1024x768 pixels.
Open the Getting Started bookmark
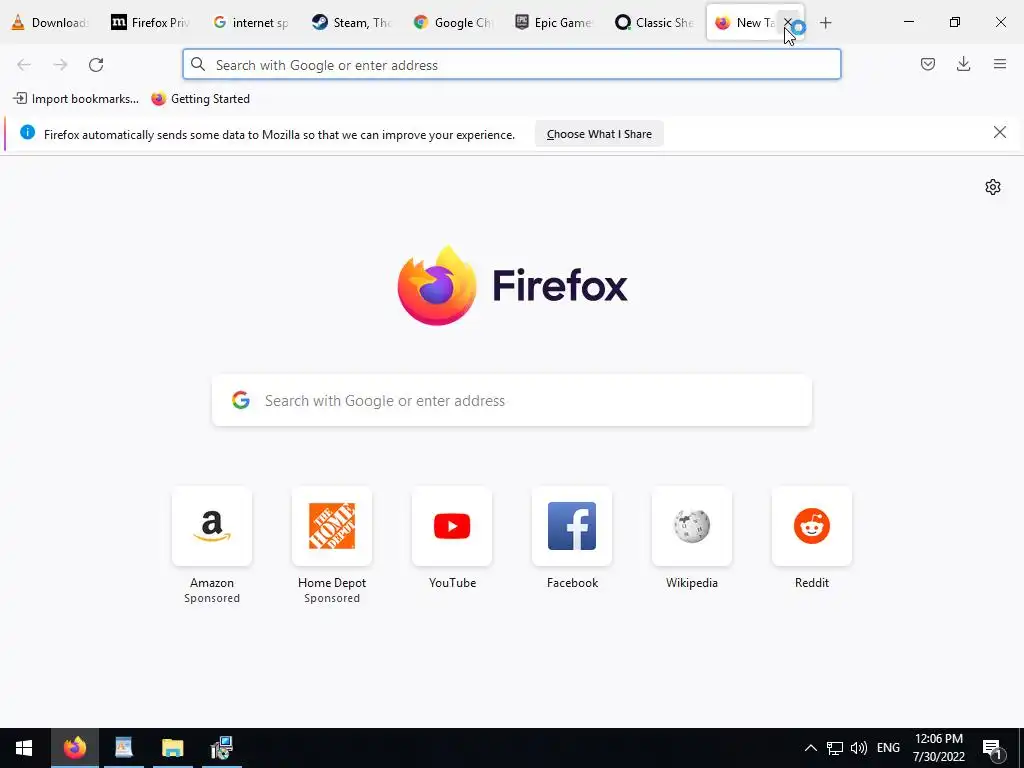click(200, 99)
